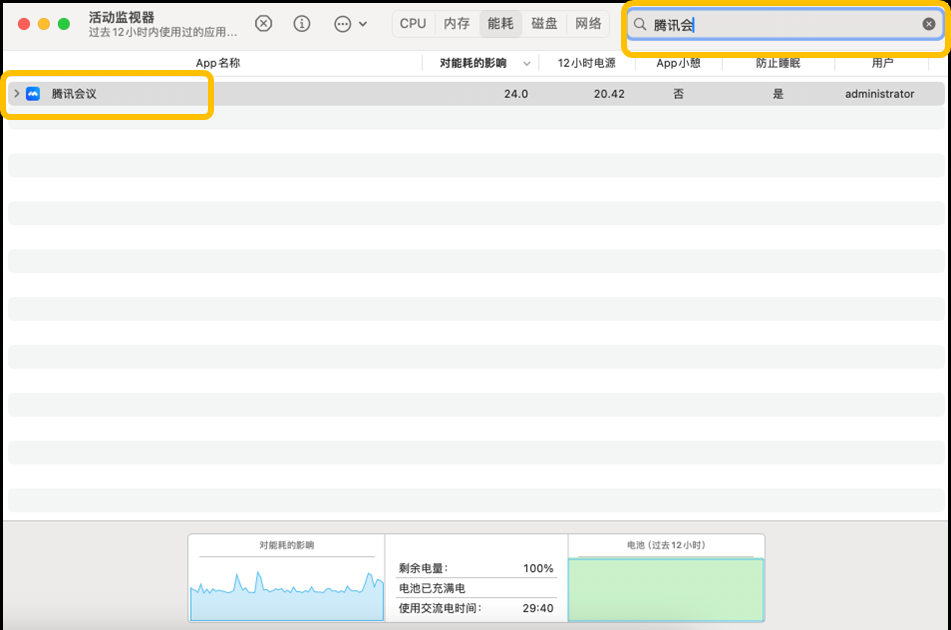Click the 使用交流电时间 29:40 value

pyautogui.click(x=537, y=608)
